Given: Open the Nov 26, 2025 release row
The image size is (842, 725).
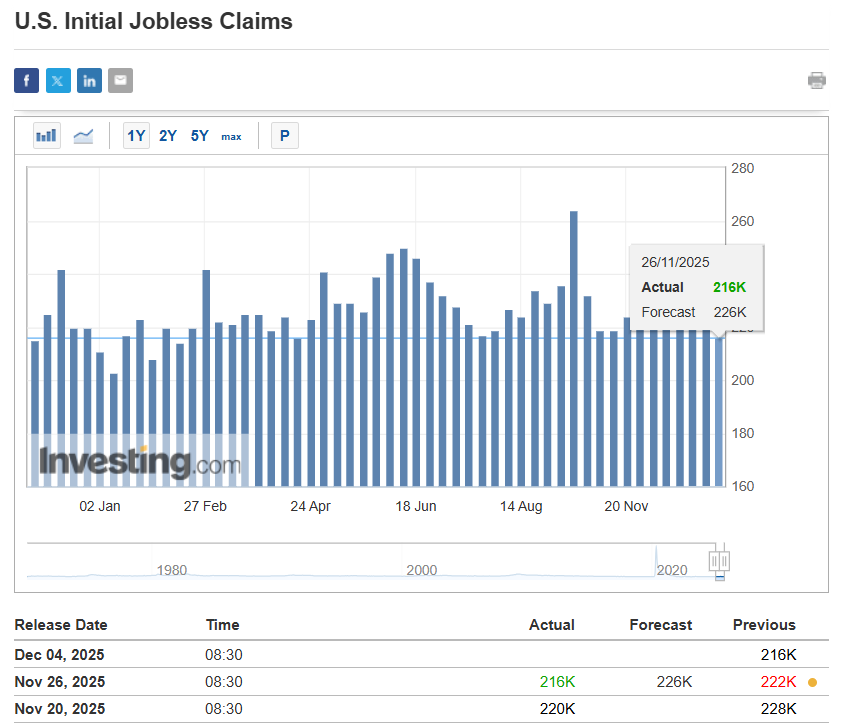Looking at the screenshot, I should (59, 682).
